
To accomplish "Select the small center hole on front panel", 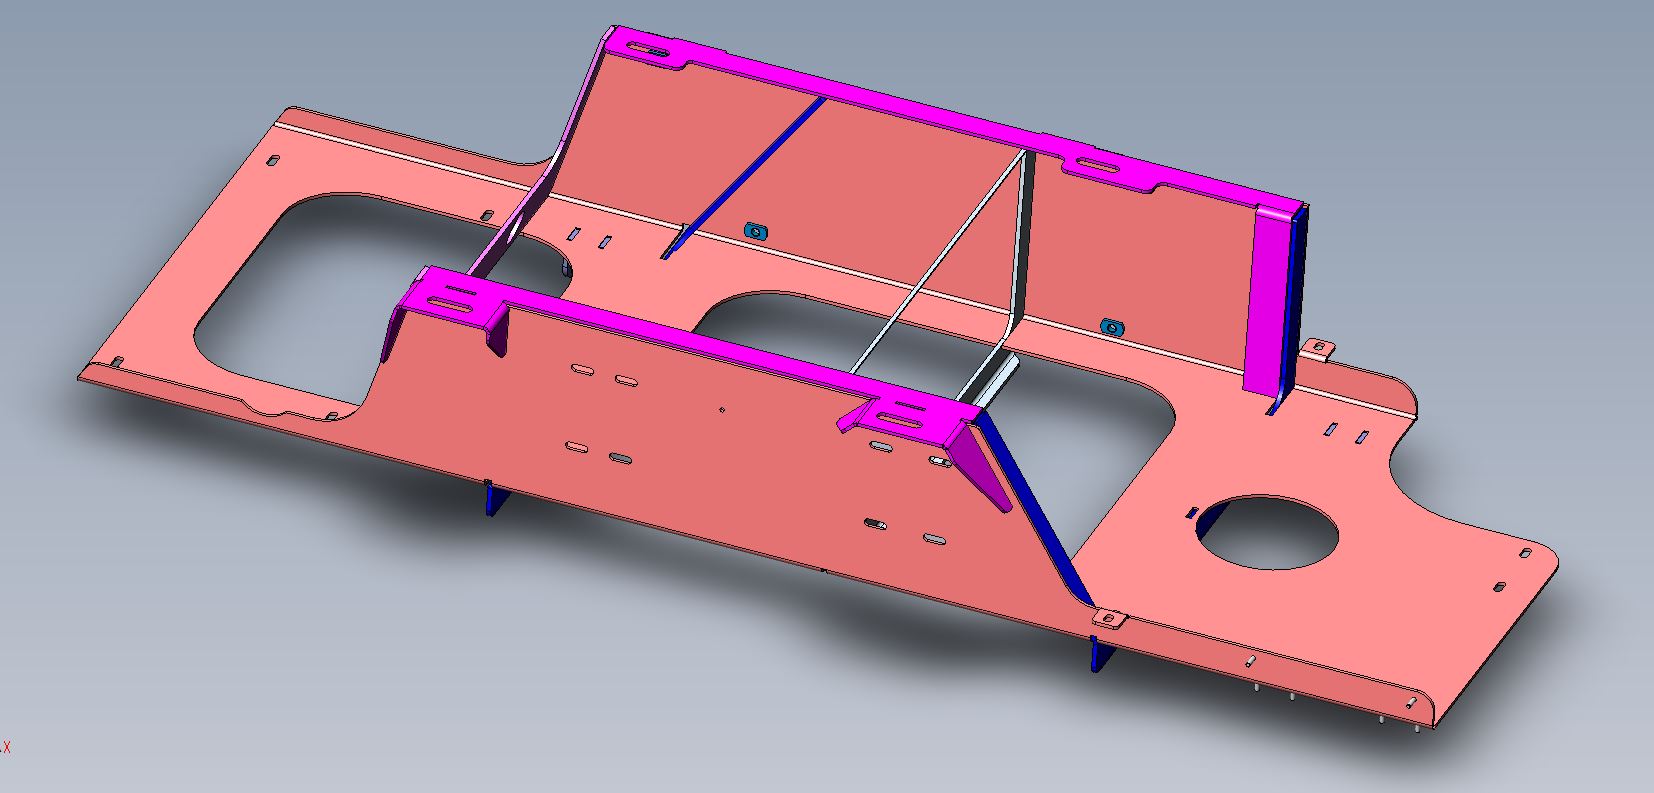I will [x=722, y=408].
